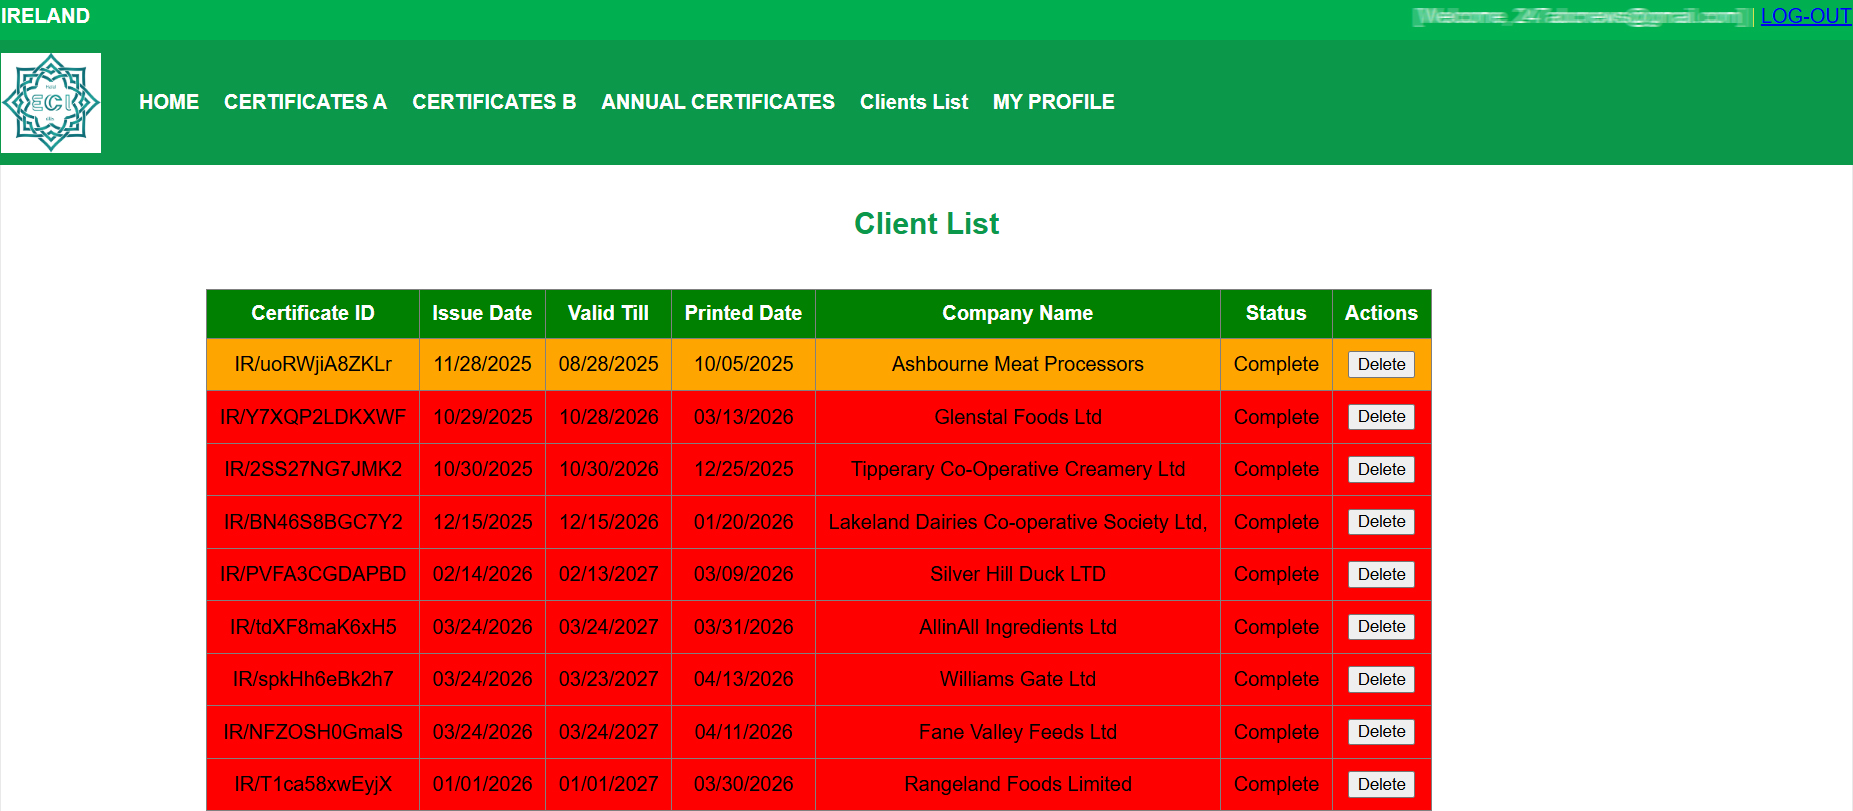Image resolution: width=1853 pixels, height=811 pixels.
Task: Click valid till date 08/28/2025
Action: click(608, 364)
